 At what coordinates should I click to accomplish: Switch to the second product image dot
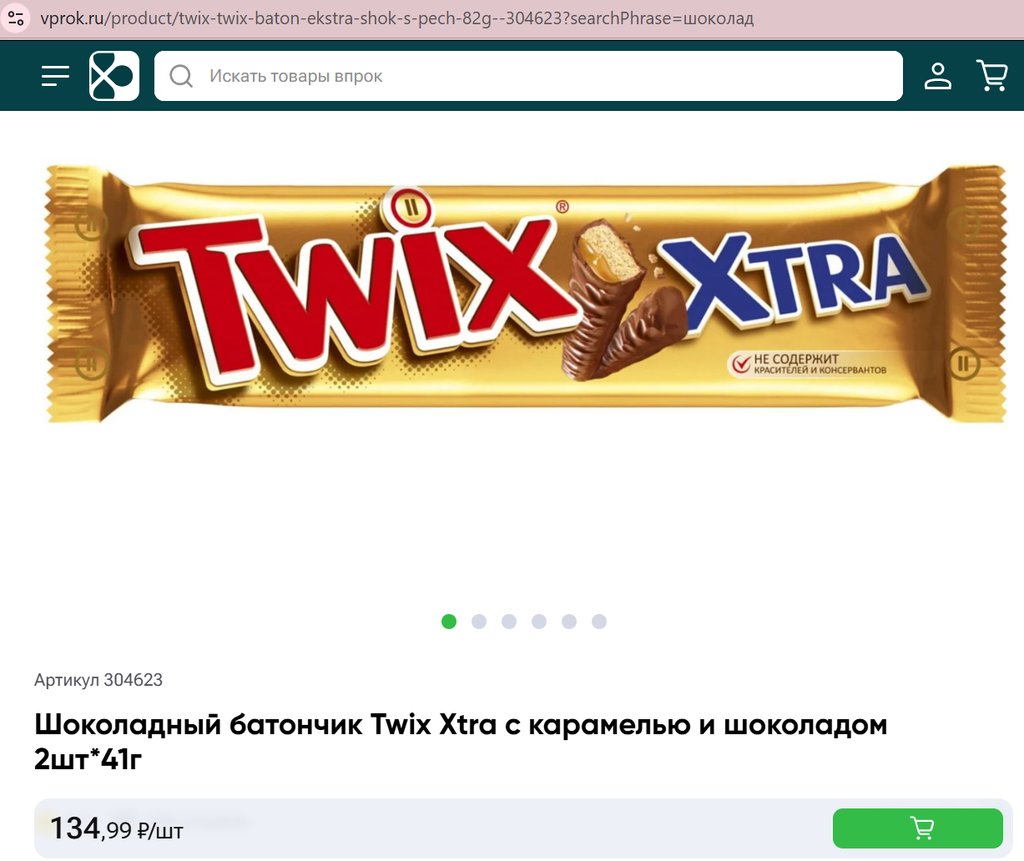pyautogui.click(x=479, y=621)
